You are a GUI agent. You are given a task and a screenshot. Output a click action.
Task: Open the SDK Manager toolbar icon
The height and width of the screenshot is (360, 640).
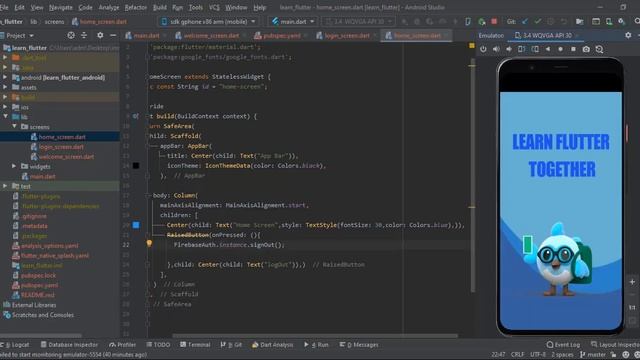coord(622,21)
